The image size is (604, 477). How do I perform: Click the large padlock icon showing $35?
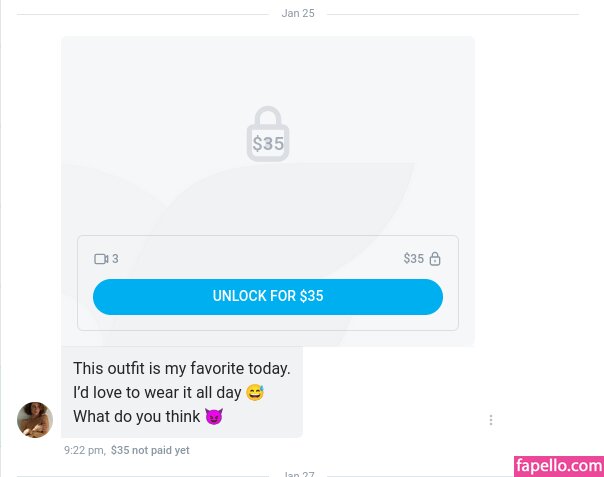tap(268, 134)
